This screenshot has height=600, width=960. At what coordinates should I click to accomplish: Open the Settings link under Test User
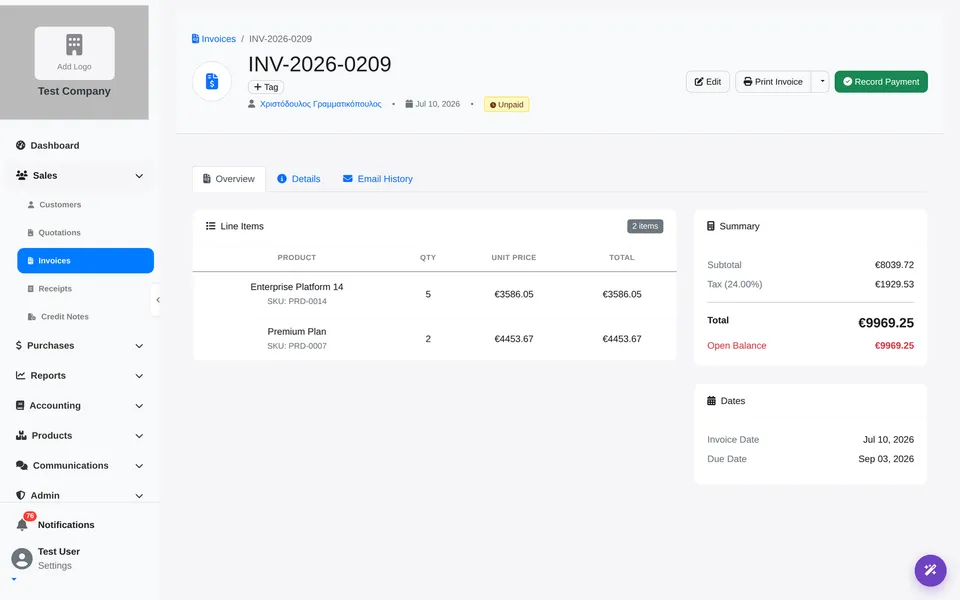pos(54,566)
